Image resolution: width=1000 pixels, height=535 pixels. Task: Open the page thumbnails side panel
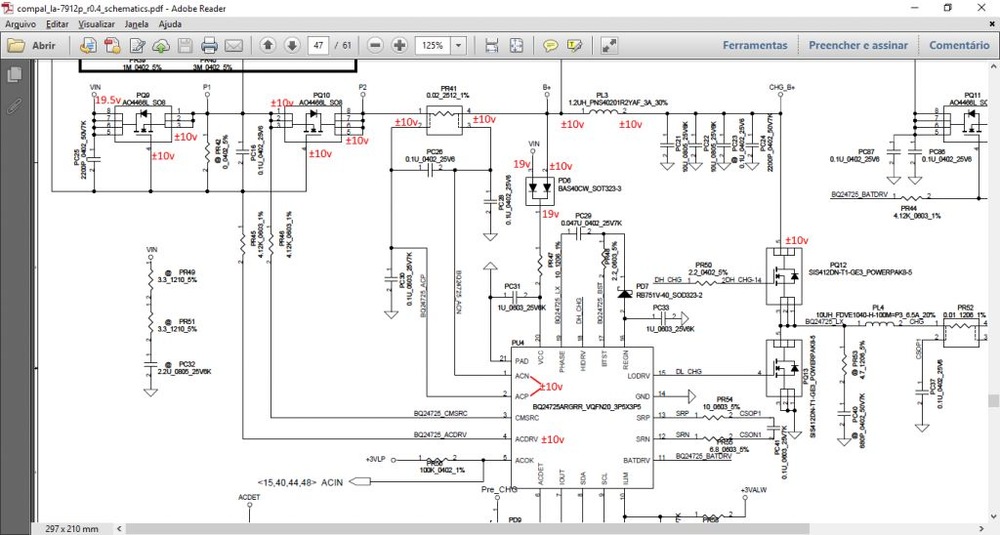click(14, 75)
